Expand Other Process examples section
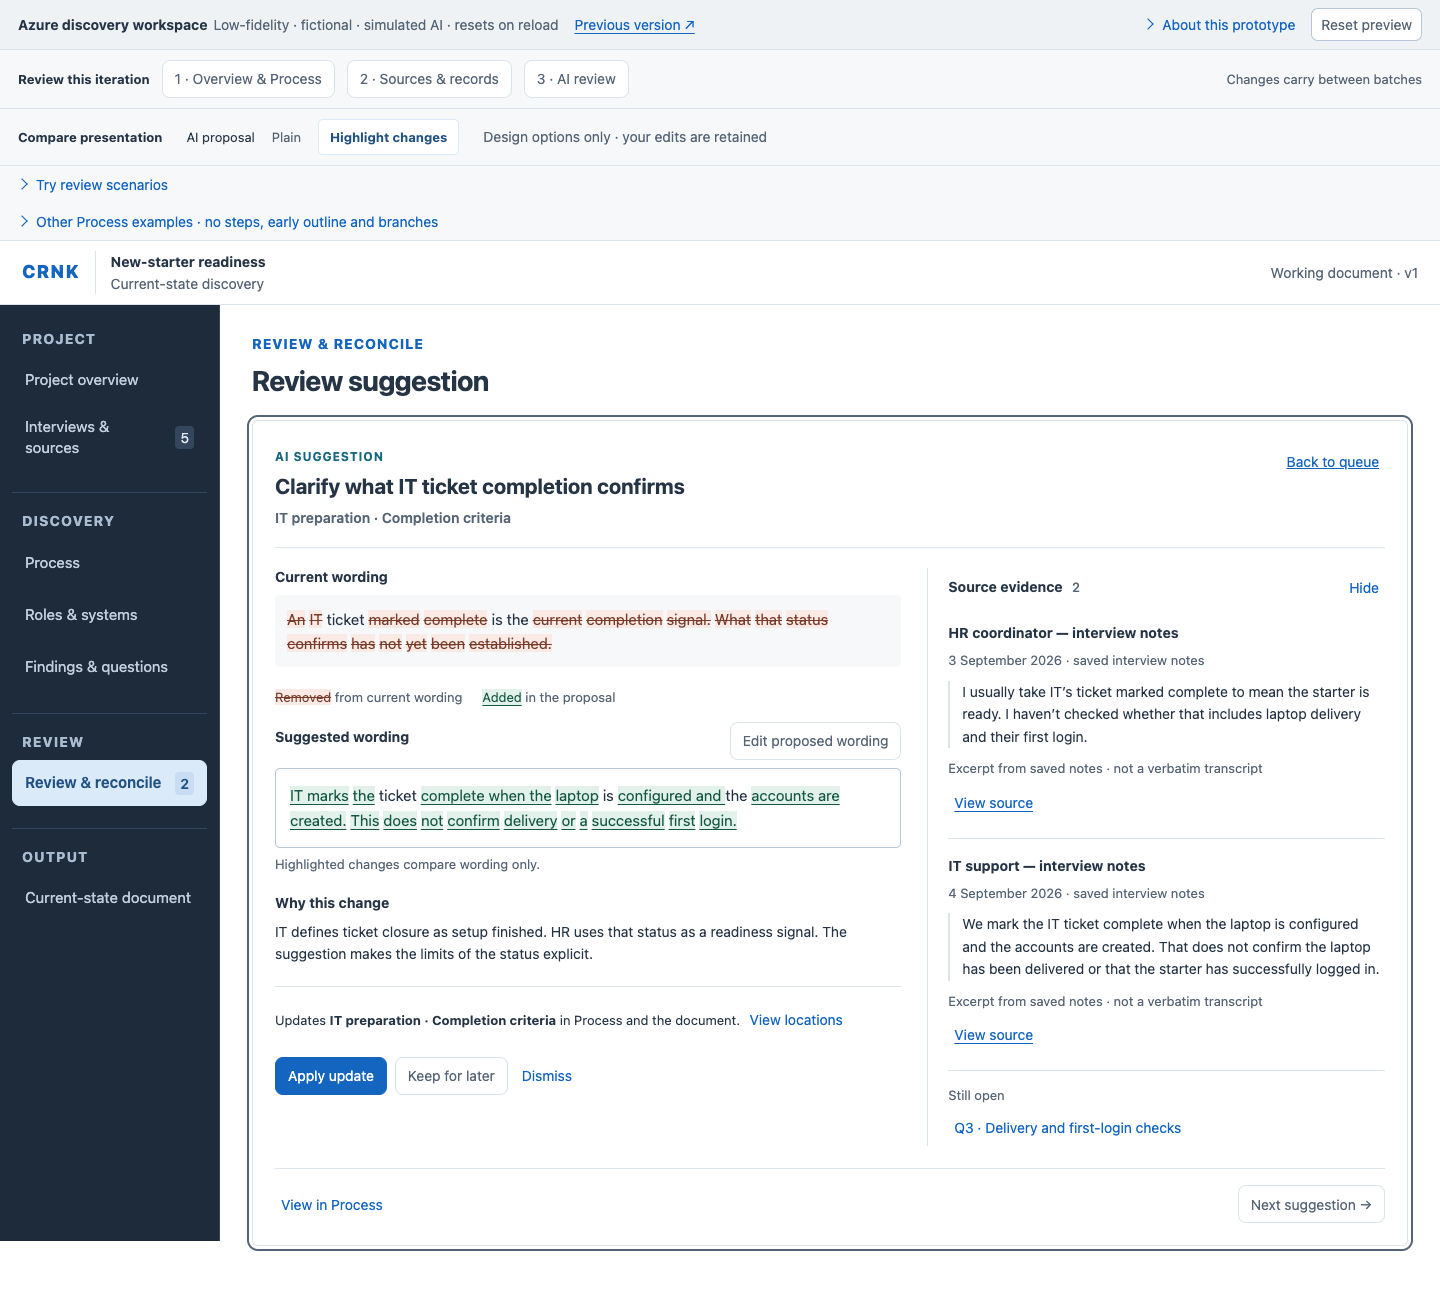1440x1302 pixels. [x=228, y=222]
